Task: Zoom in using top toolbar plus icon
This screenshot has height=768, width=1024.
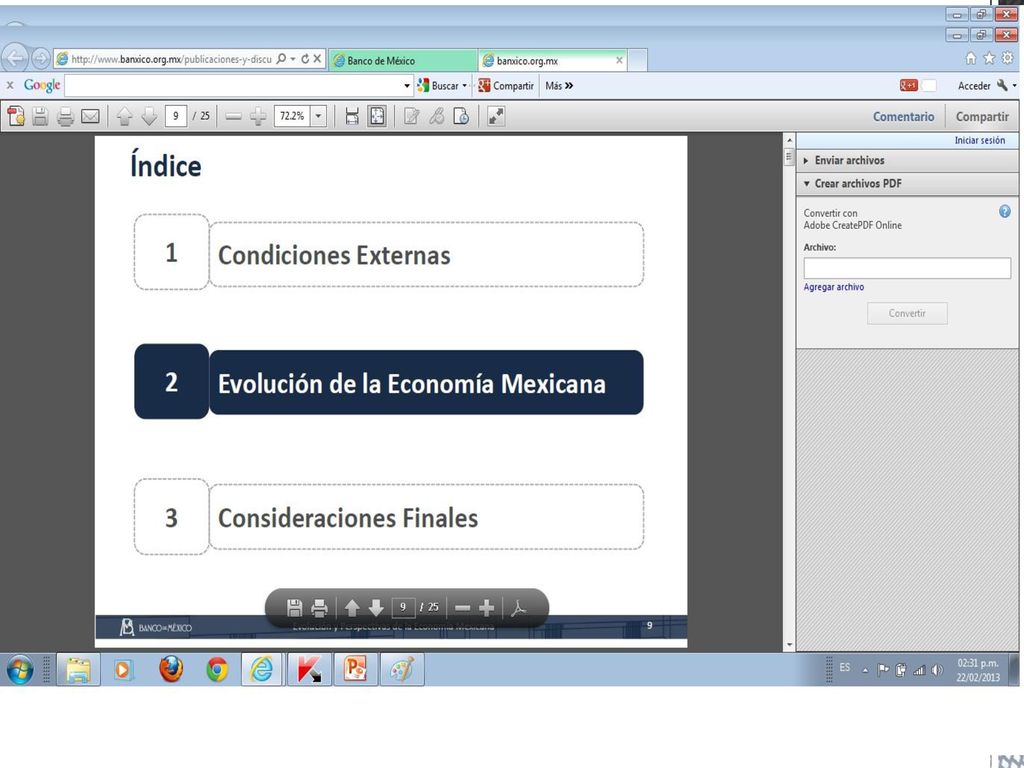Action: tap(258, 117)
